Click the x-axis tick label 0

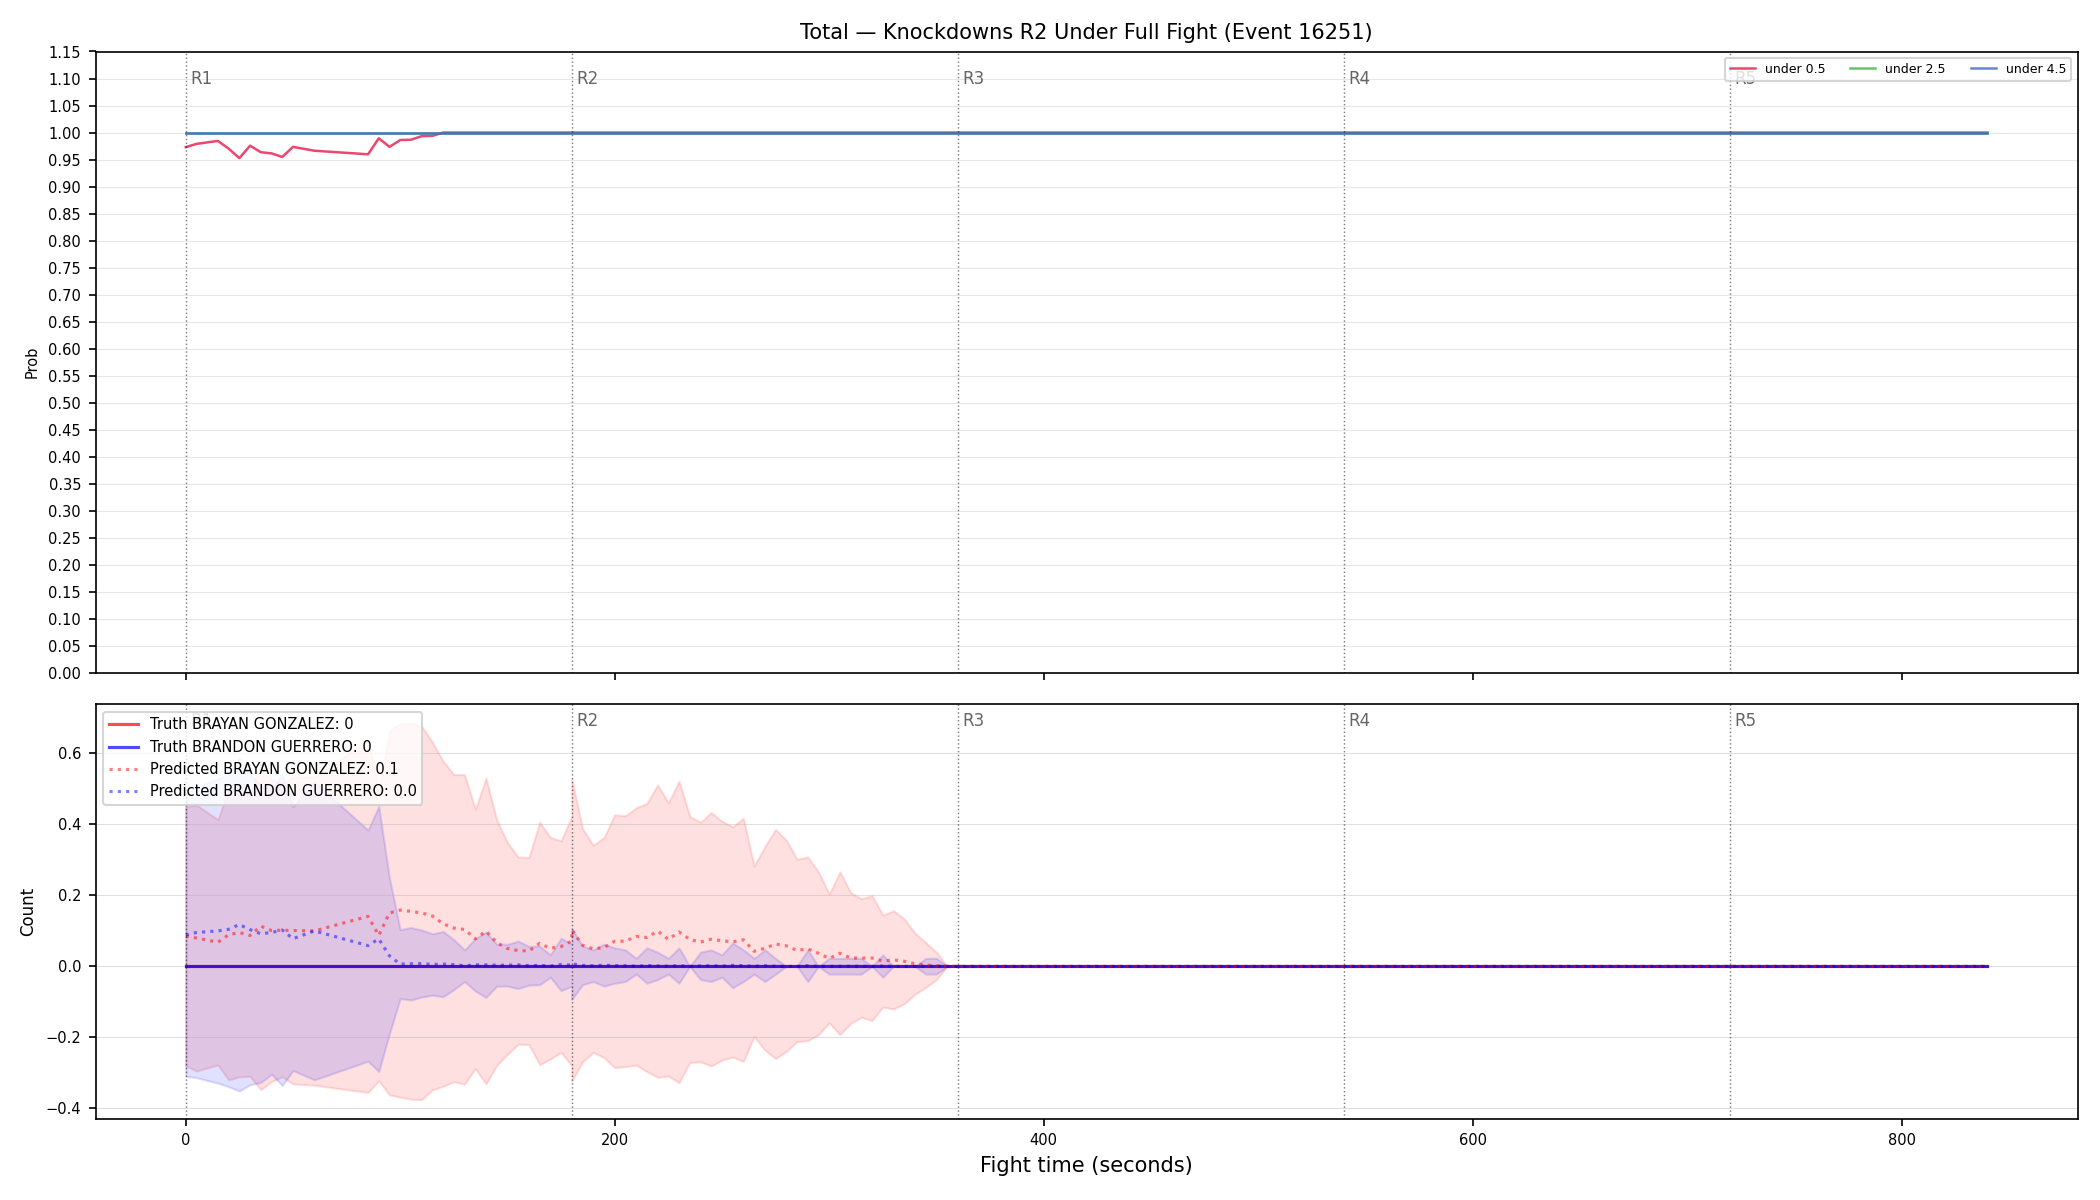tap(185, 1139)
